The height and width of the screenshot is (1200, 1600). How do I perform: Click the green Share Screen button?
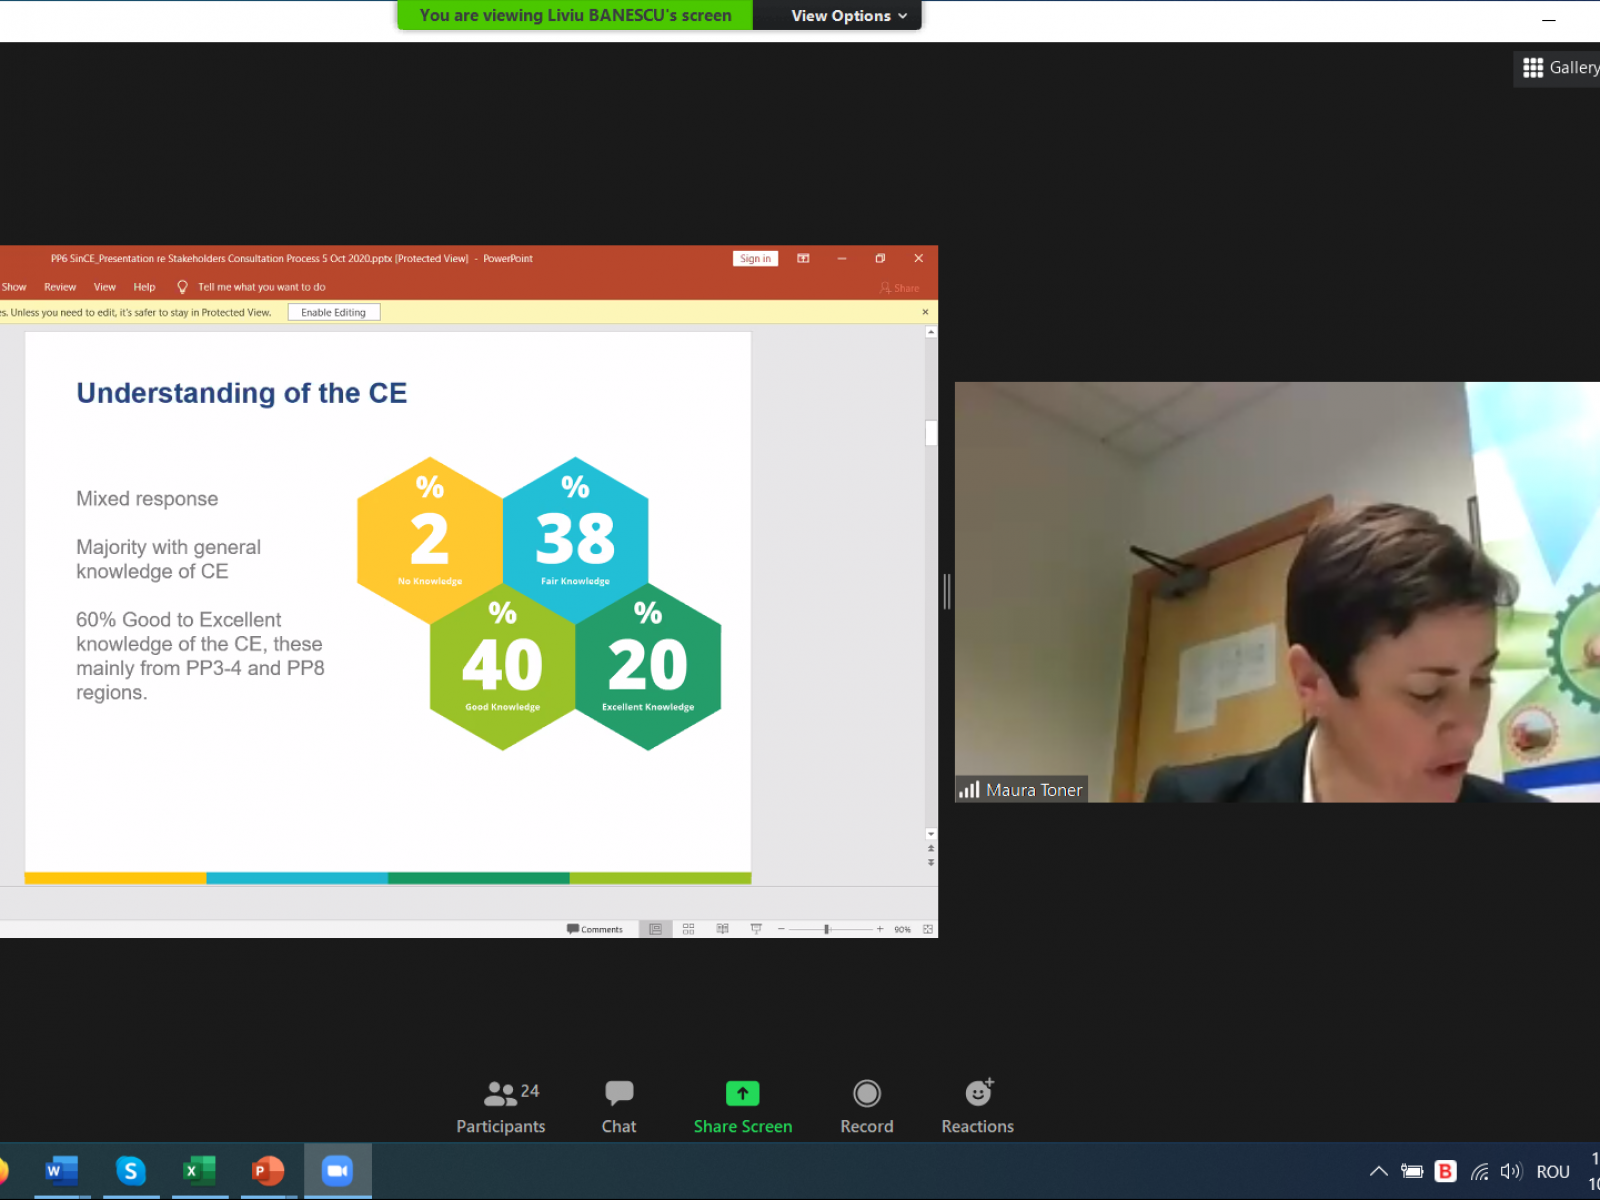742,1107
